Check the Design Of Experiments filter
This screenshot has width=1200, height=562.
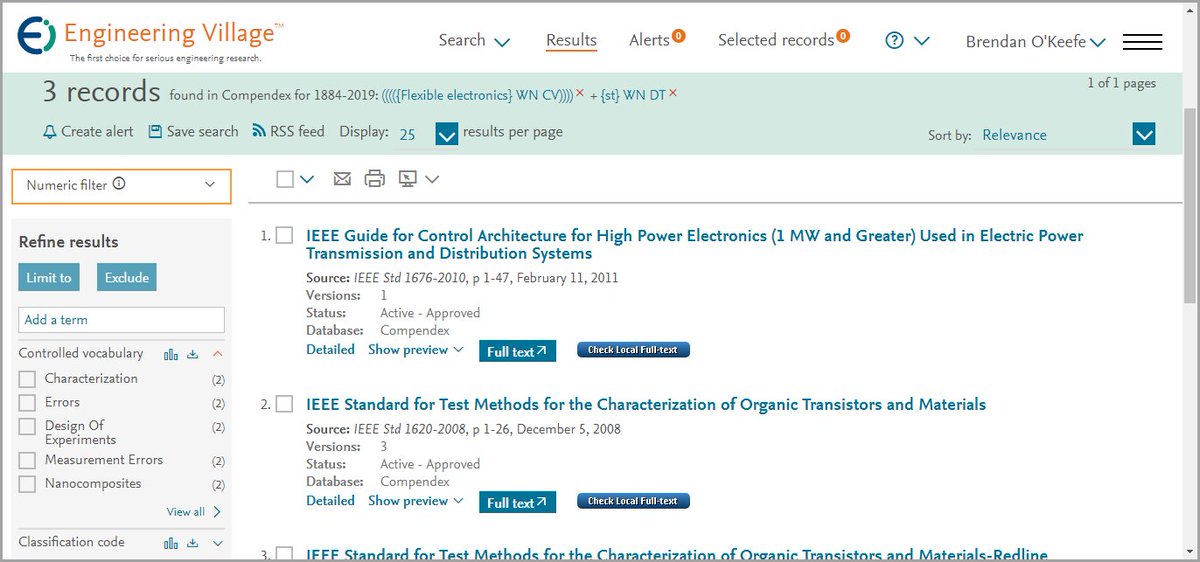[28, 426]
